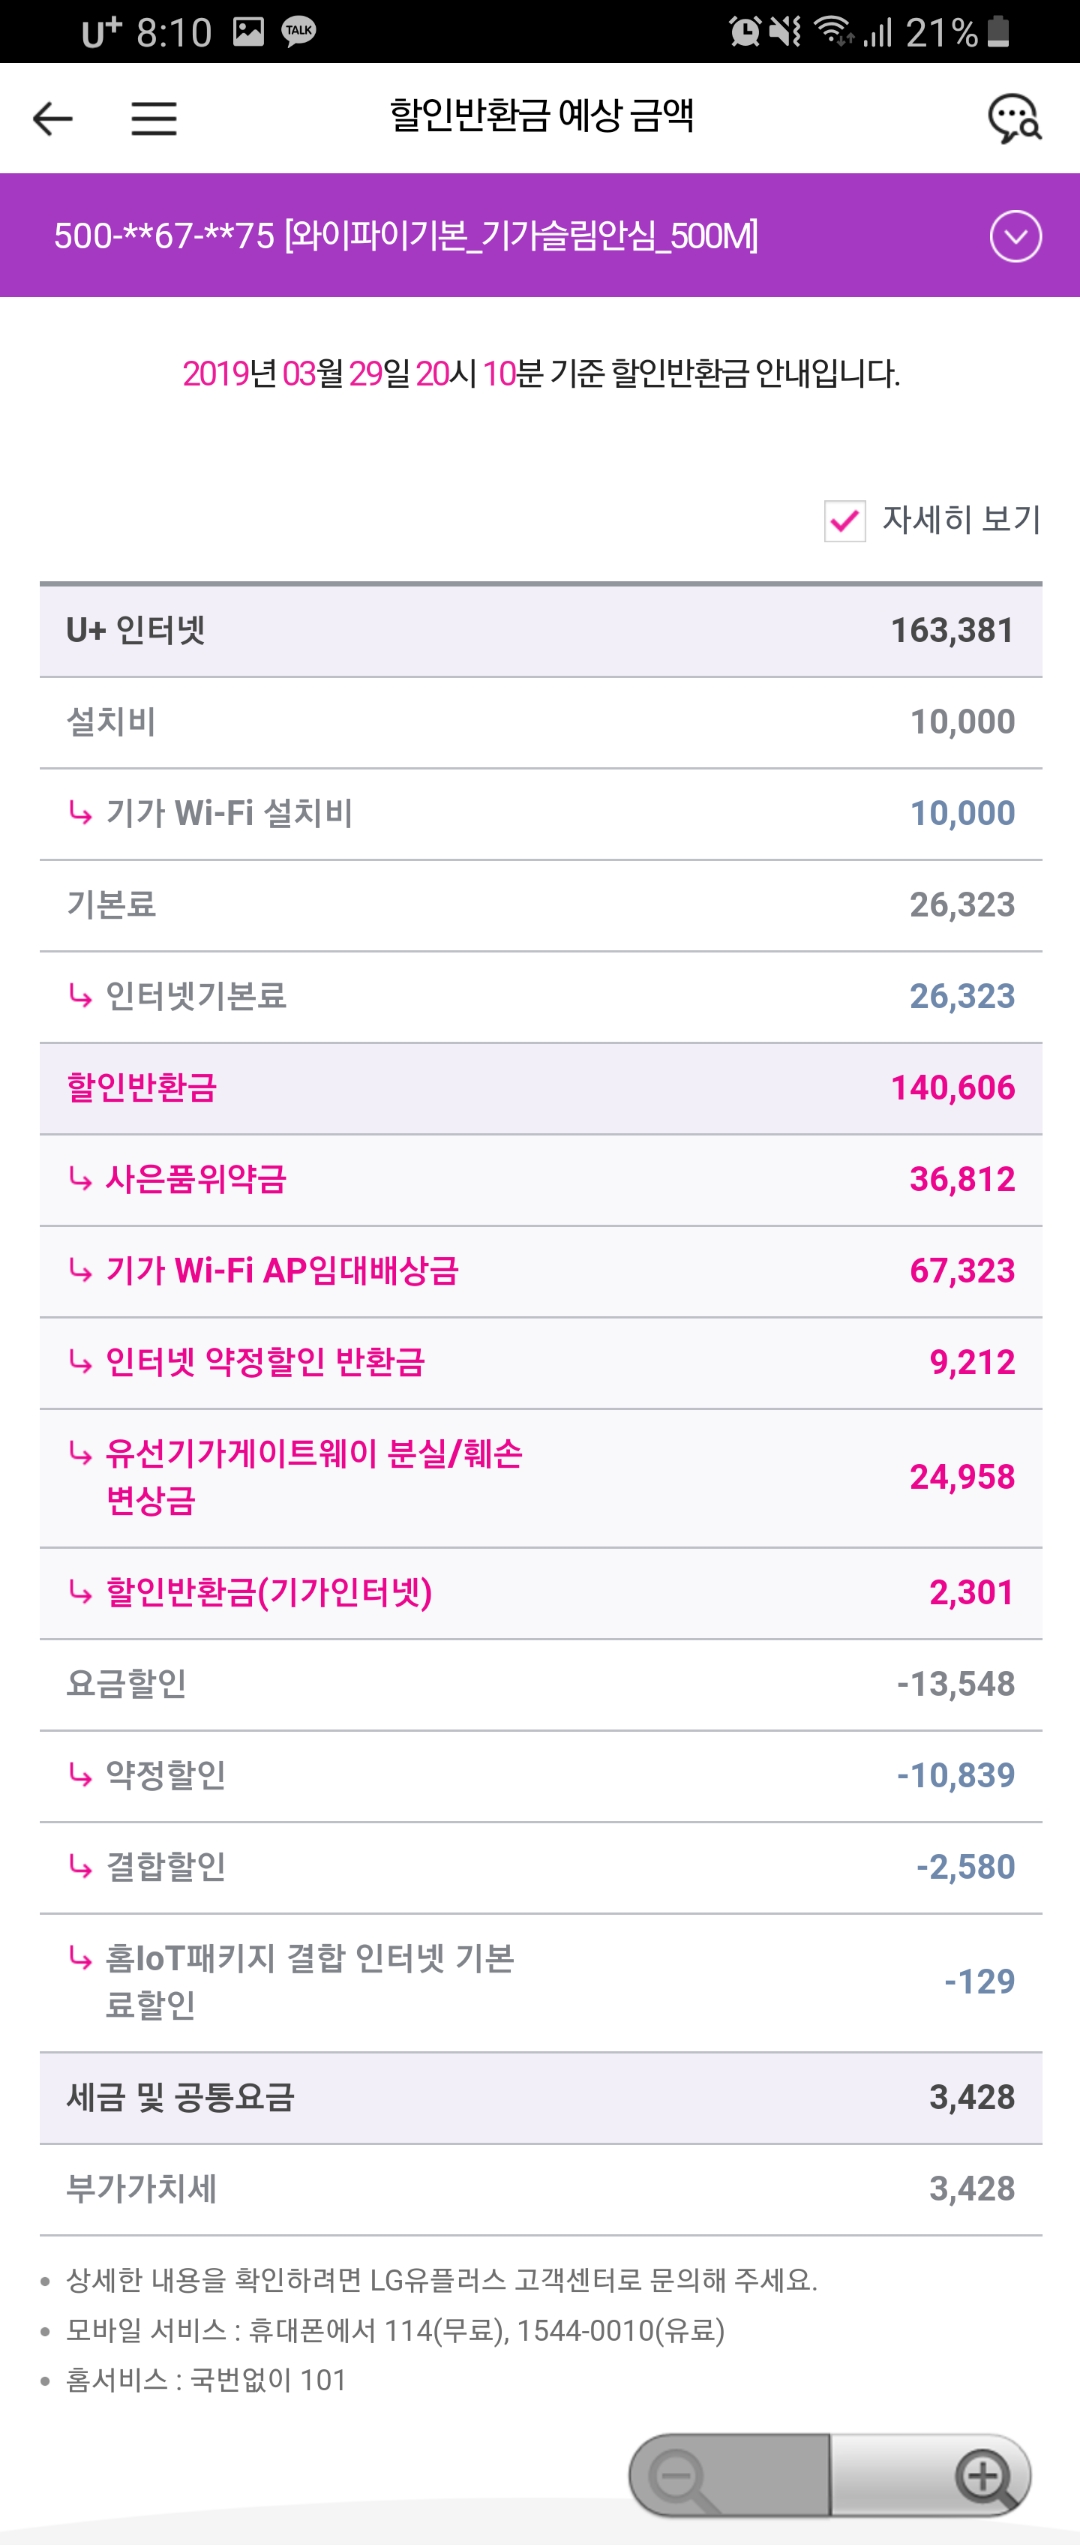The height and width of the screenshot is (2545, 1080).
Task: Expand the account selector chevron
Action: coord(1015,237)
